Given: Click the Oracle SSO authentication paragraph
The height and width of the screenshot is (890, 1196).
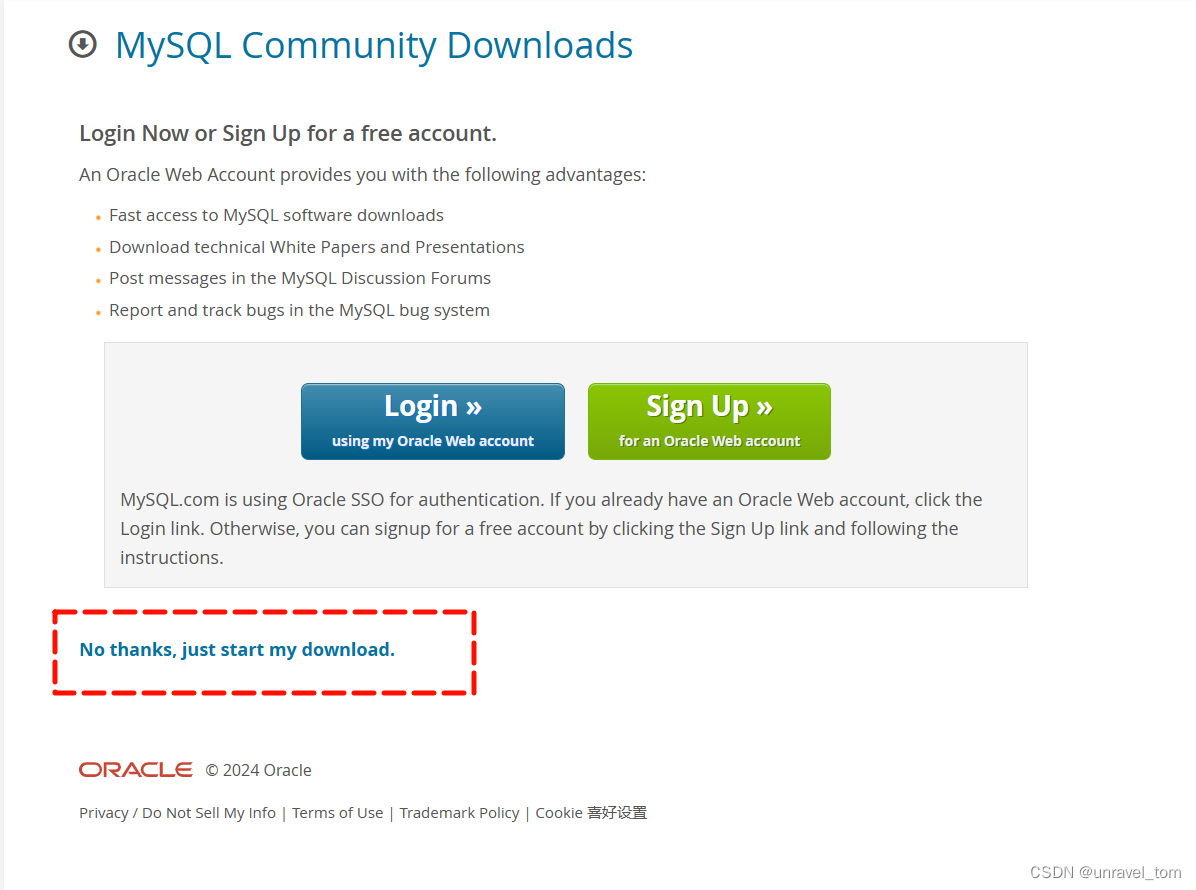Looking at the screenshot, I should tap(551, 529).
